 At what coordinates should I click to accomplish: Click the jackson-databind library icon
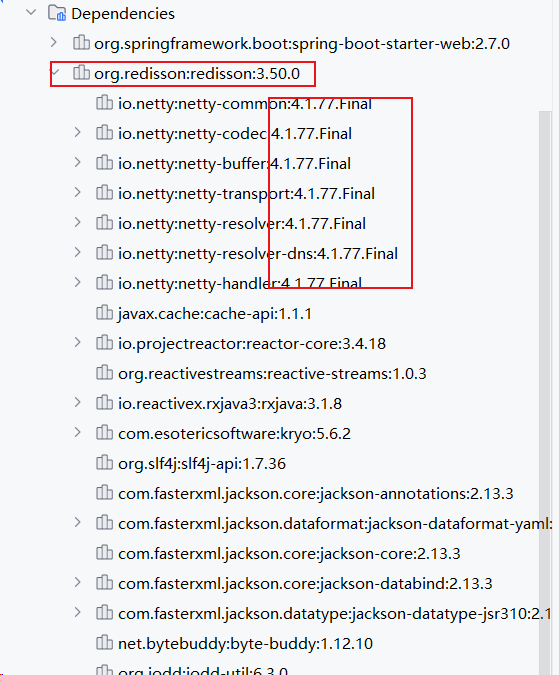pyautogui.click(x=104, y=582)
